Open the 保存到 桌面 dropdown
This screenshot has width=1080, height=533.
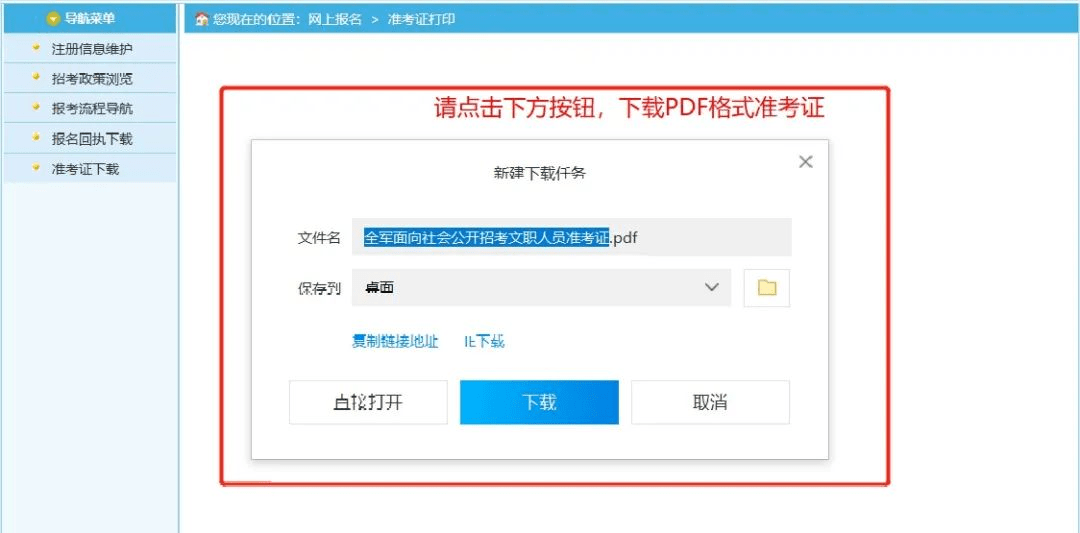[x=541, y=288]
